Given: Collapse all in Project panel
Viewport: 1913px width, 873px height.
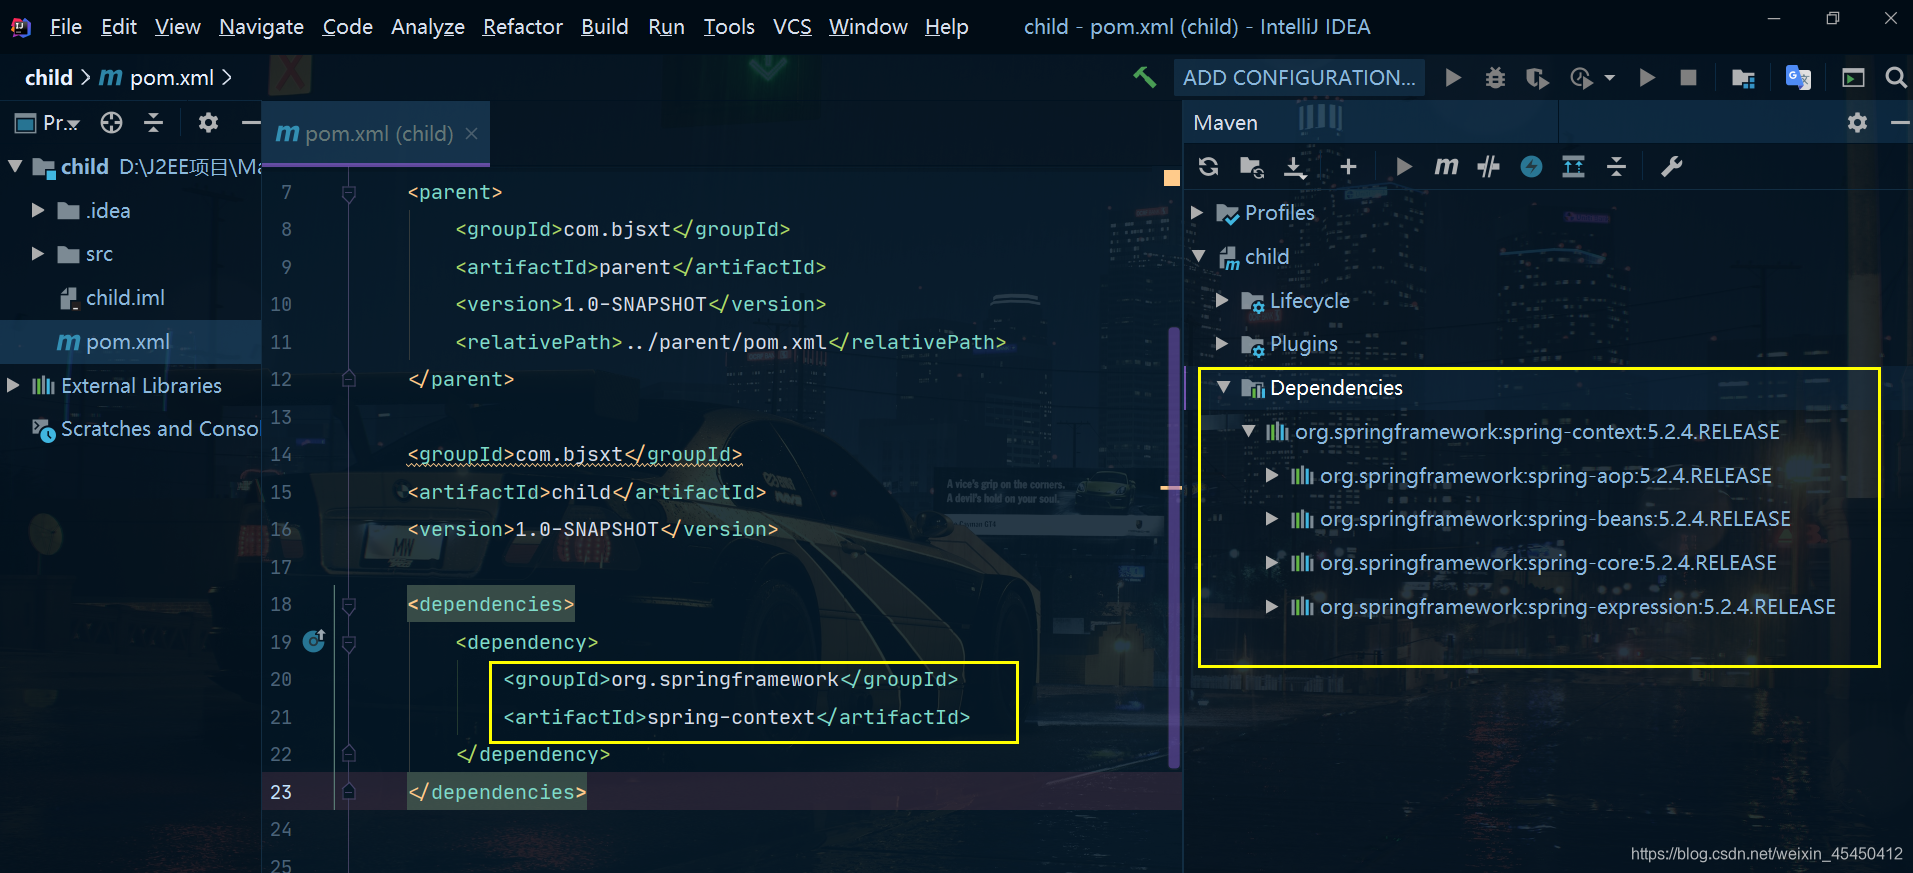Looking at the screenshot, I should (153, 122).
